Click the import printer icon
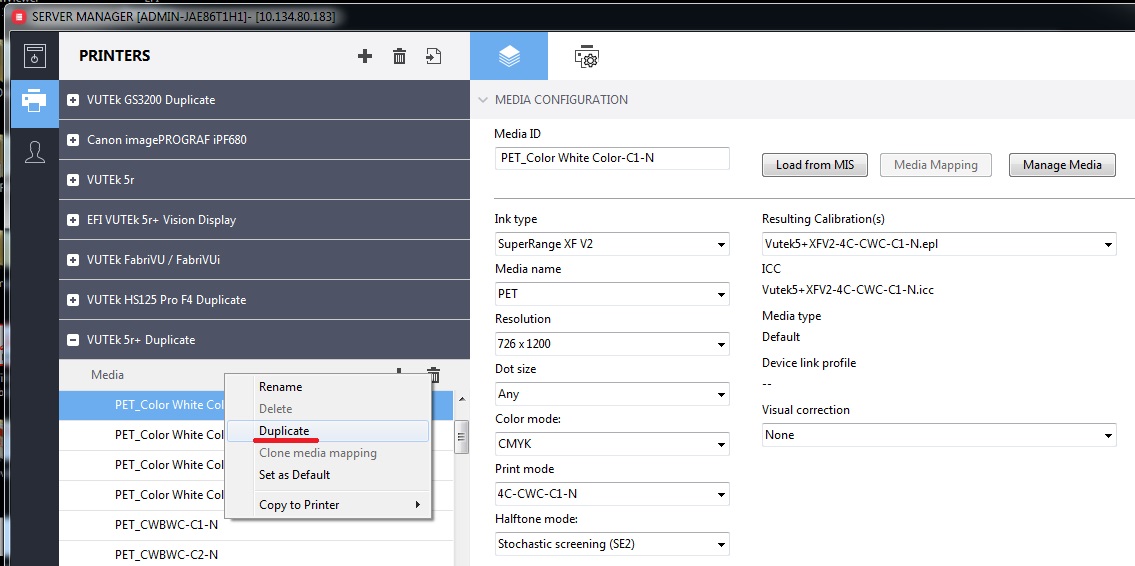The image size is (1135, 566). (x=433, y=56)
